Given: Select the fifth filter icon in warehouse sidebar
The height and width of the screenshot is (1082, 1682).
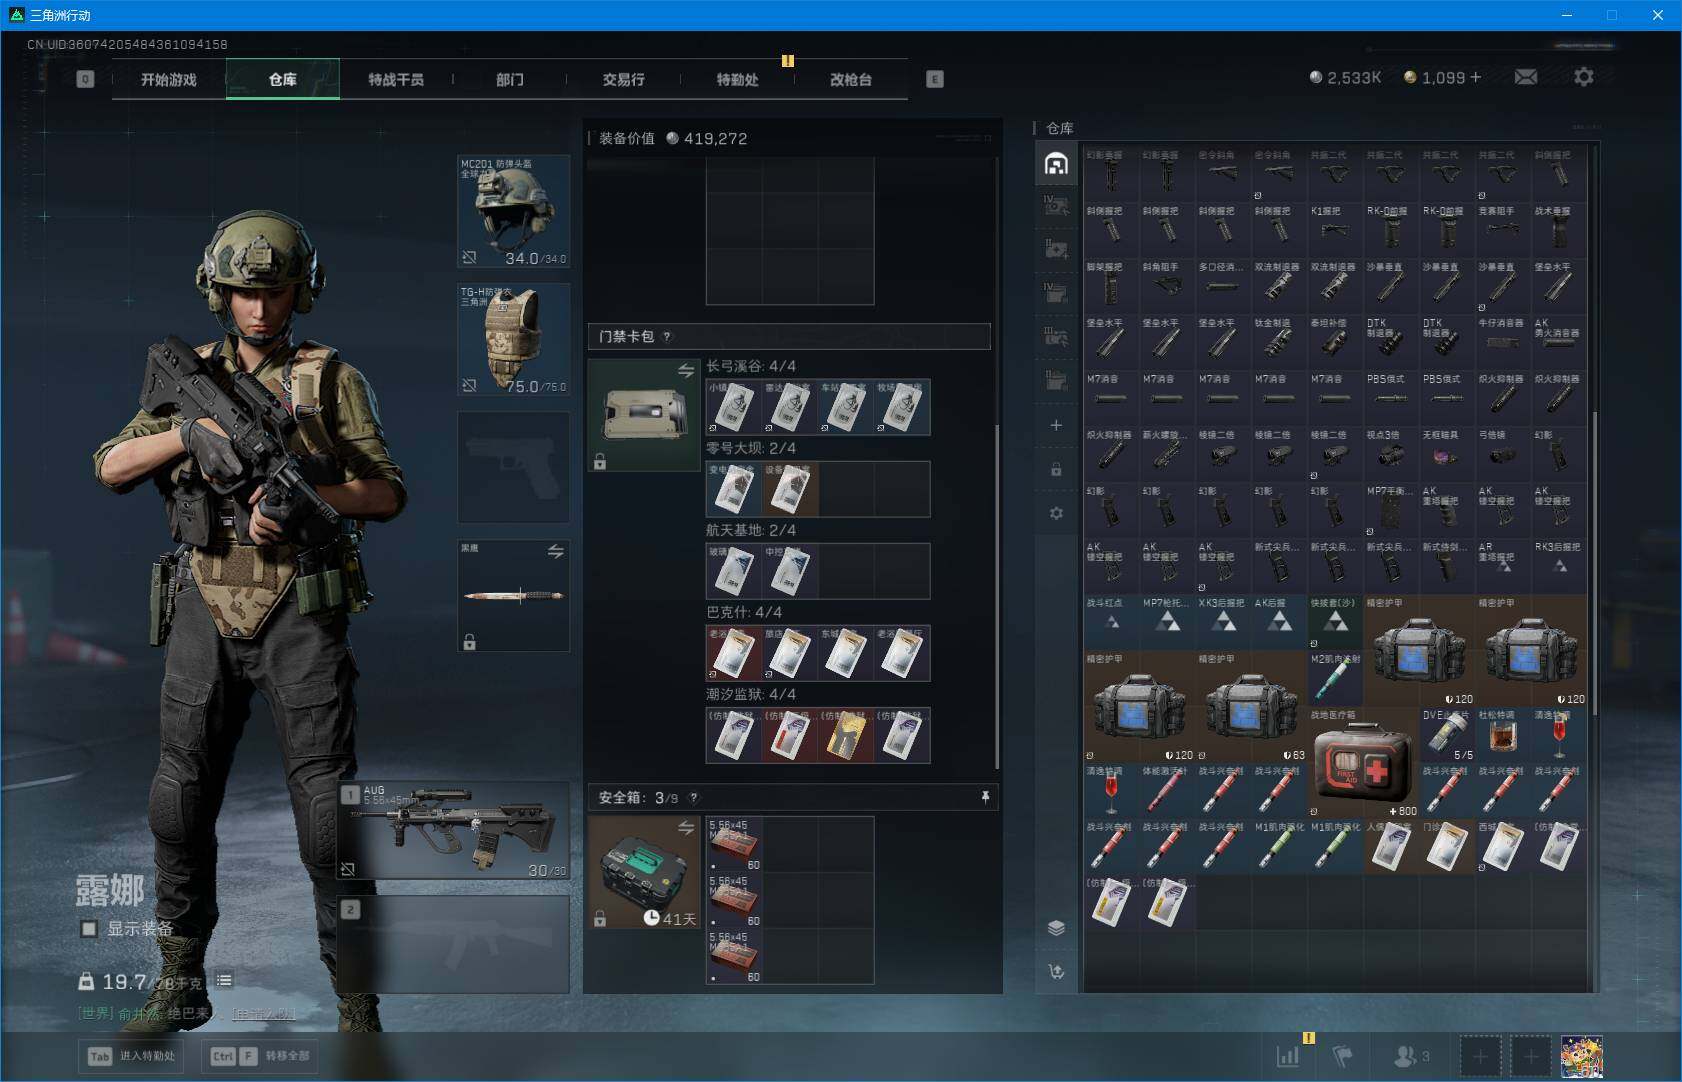Looking at the screenshot, I should 1056,337.
